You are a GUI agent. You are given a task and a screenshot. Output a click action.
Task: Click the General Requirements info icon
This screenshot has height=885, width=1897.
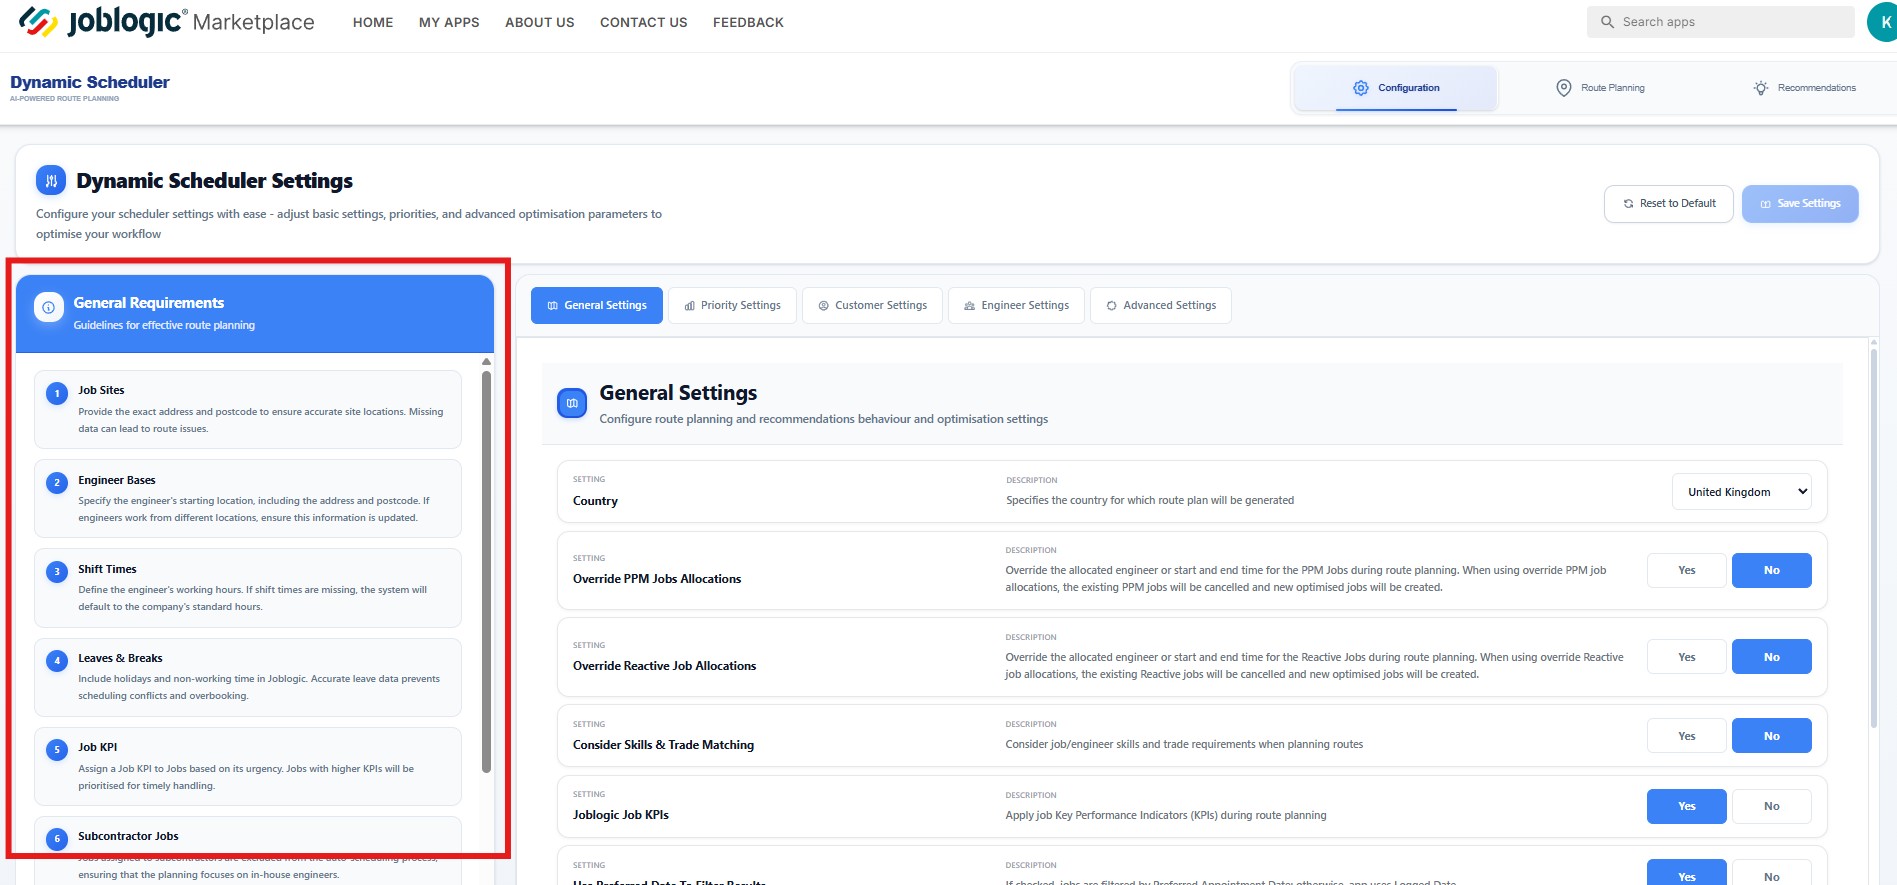coord(49,307)
